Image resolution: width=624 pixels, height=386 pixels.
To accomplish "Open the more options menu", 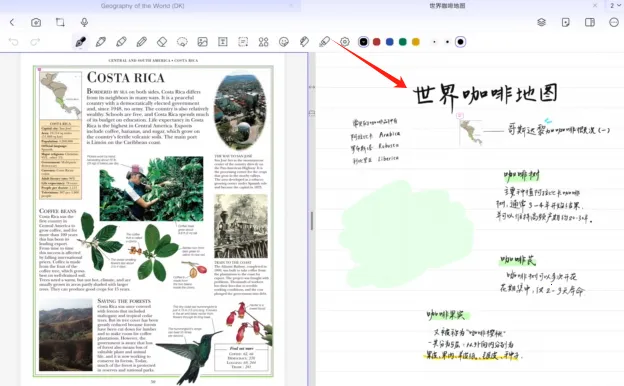I will pos(614,22).
